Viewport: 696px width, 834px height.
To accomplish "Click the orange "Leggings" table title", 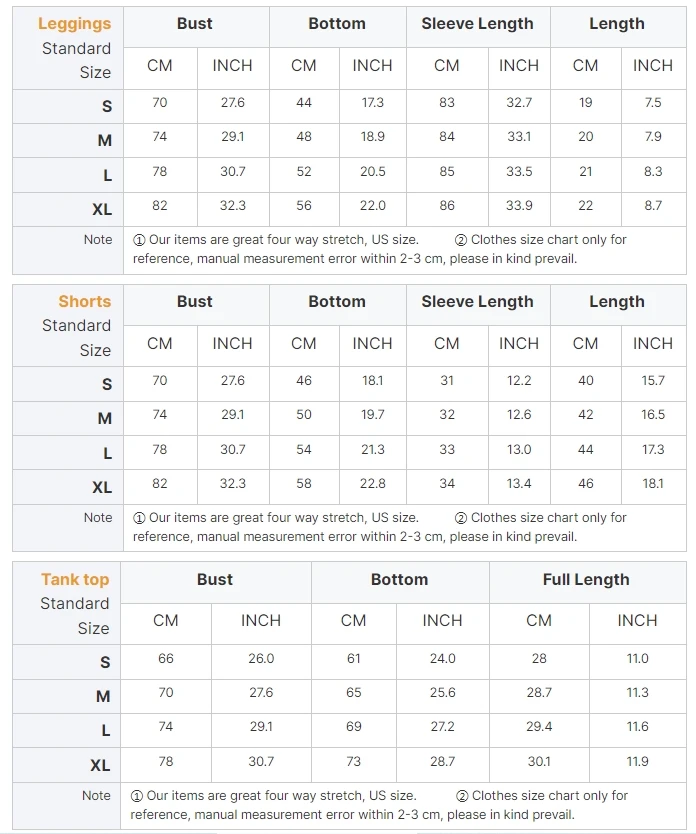I will click(x=75, y=24).
